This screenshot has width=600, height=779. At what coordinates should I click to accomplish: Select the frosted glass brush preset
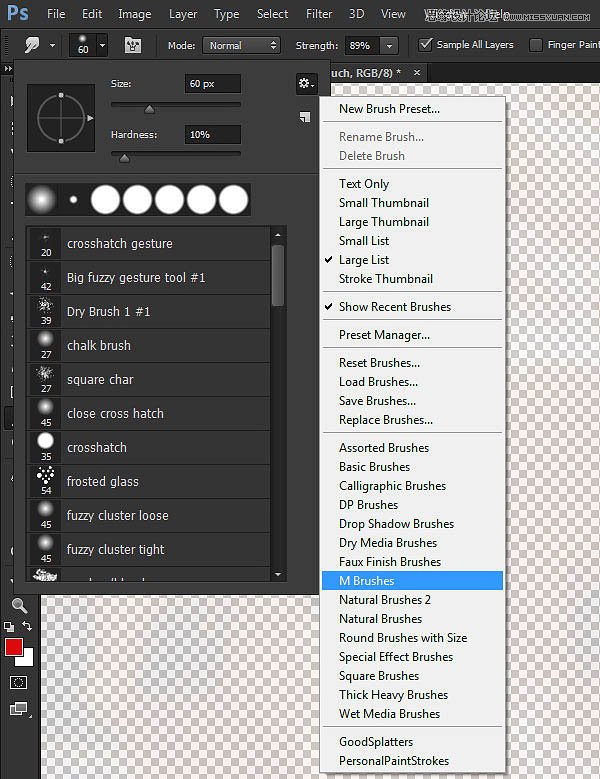(x=149, y=481)
